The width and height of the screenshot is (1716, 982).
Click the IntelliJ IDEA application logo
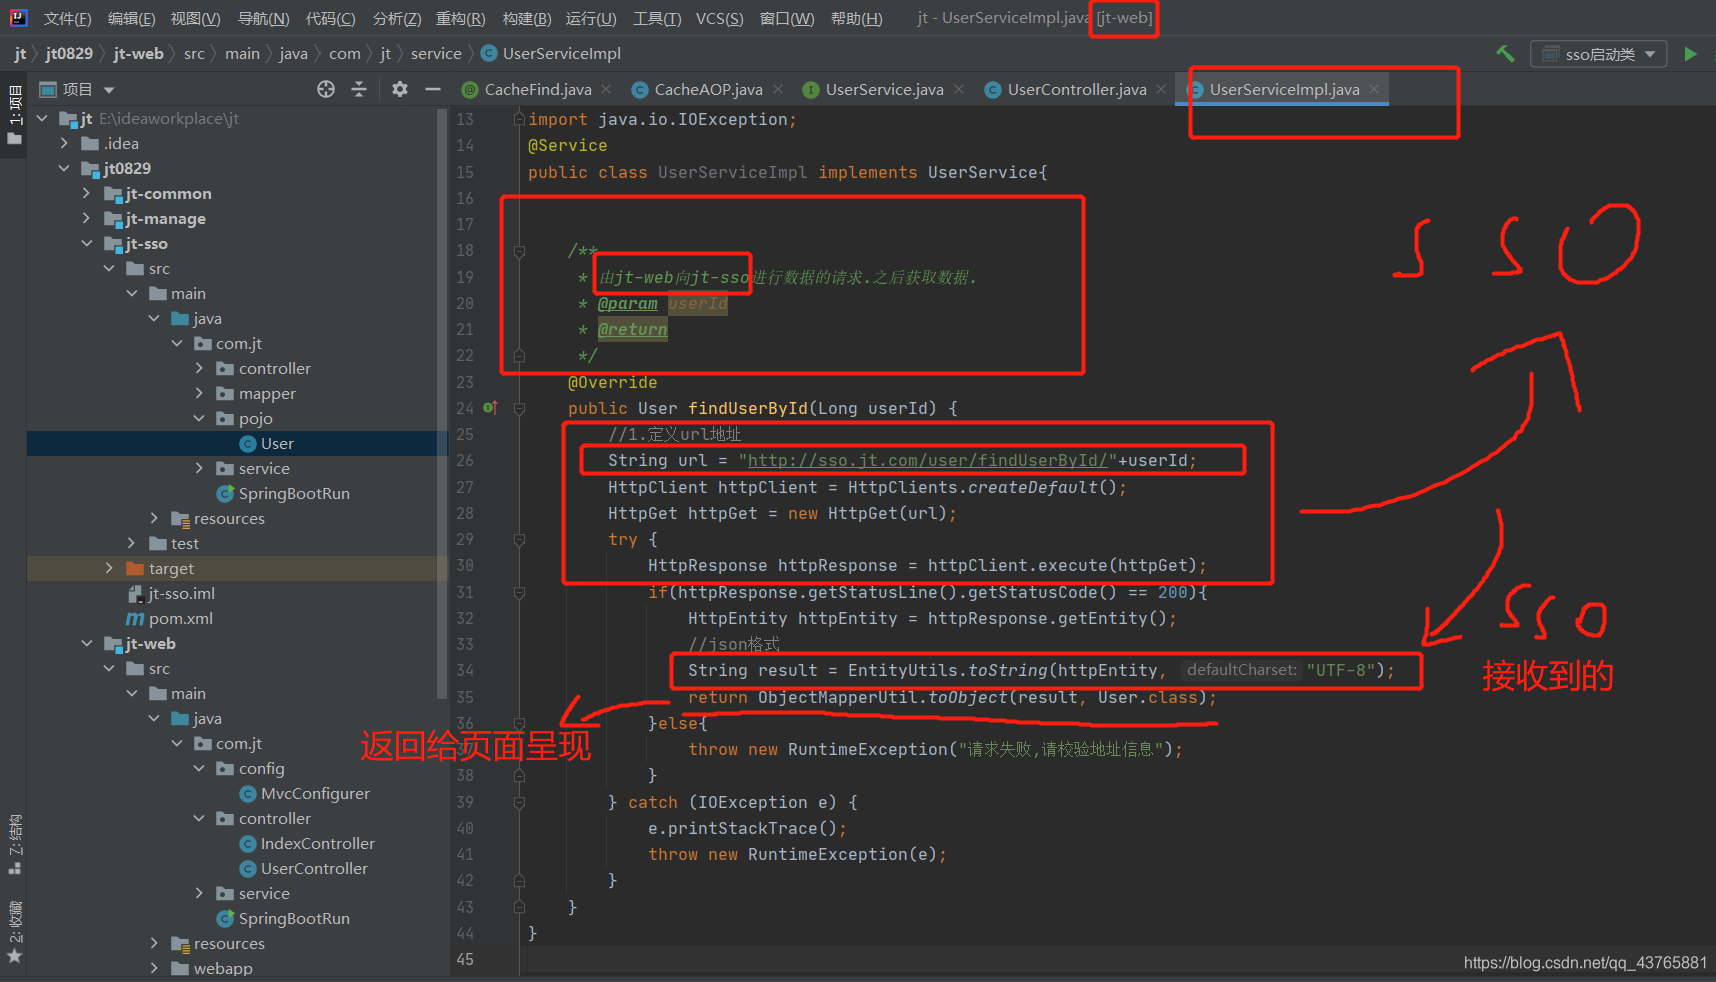pos(19,17)
